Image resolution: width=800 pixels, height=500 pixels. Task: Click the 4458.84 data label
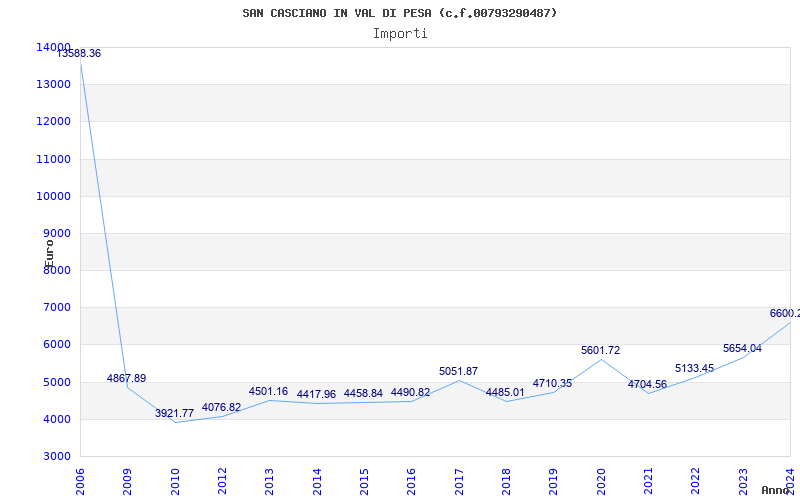click(363, 393)
